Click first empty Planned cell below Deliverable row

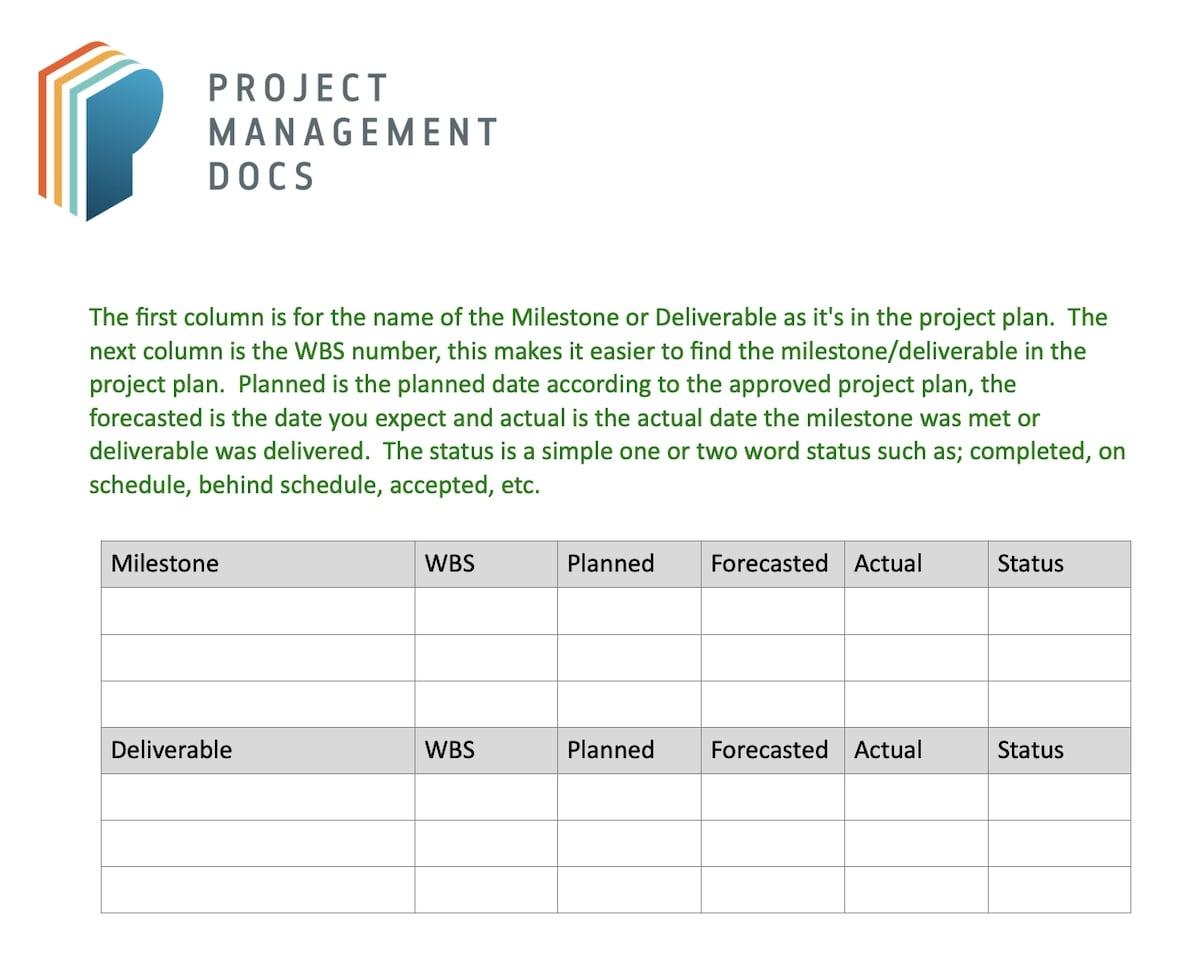629,797
